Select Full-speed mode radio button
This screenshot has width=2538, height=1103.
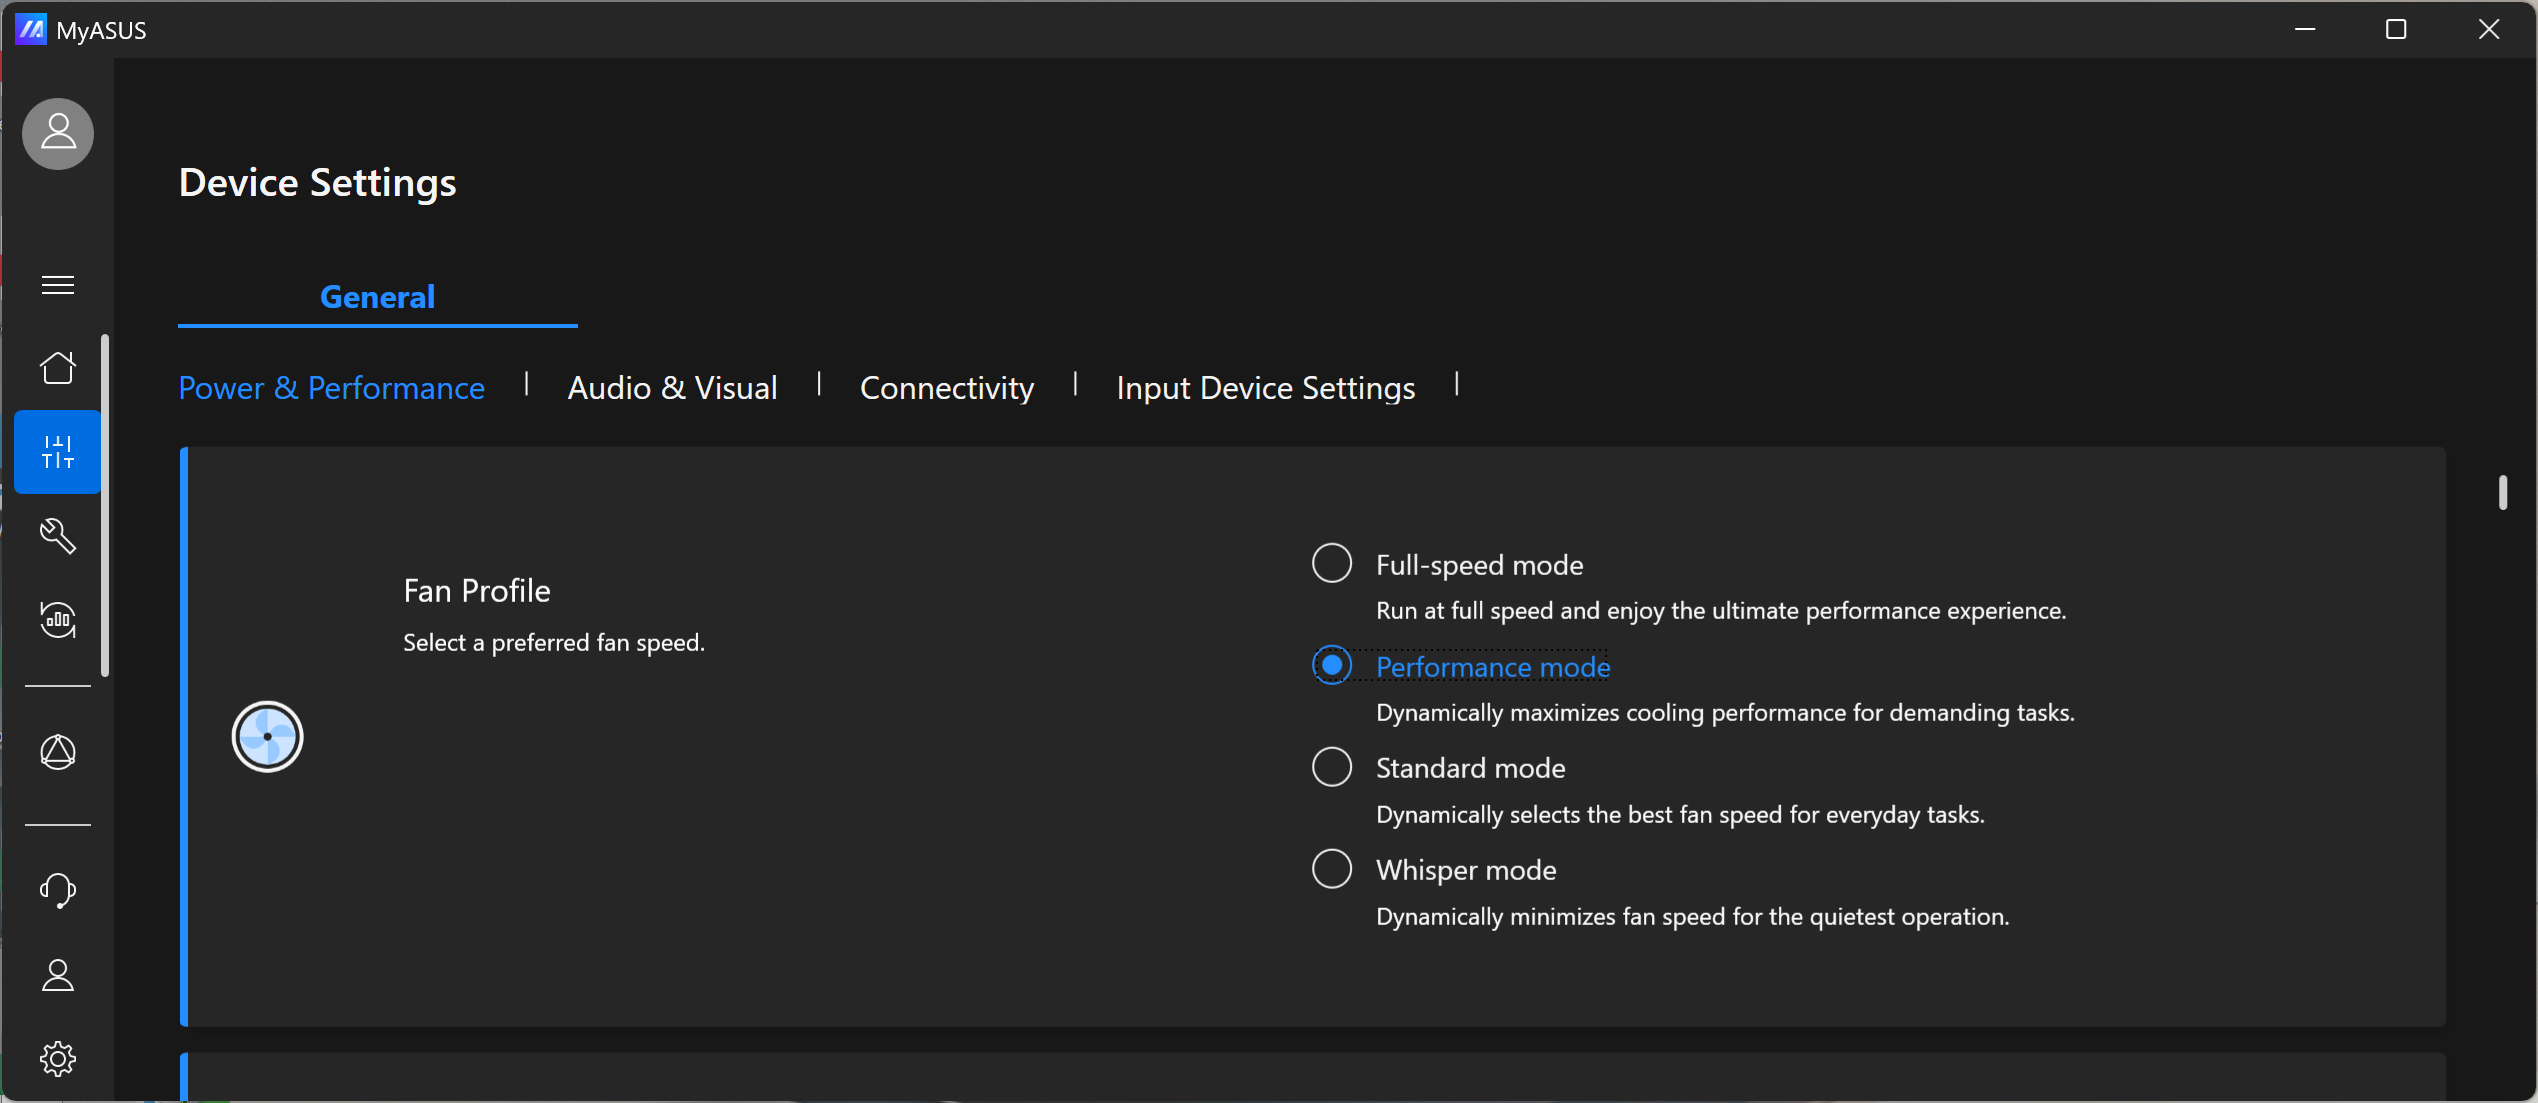[x=1332, y=563]
